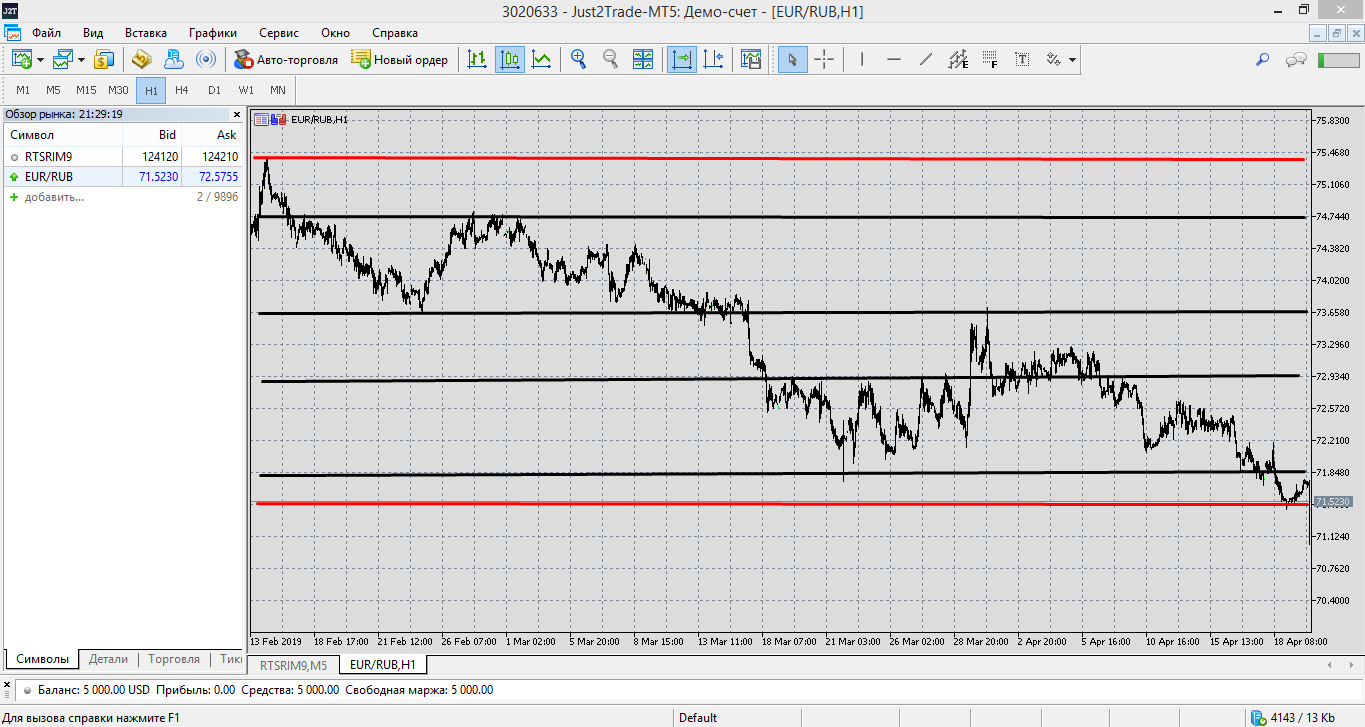
Task: Click добавить... to add symbol
Action: point(54,197)
